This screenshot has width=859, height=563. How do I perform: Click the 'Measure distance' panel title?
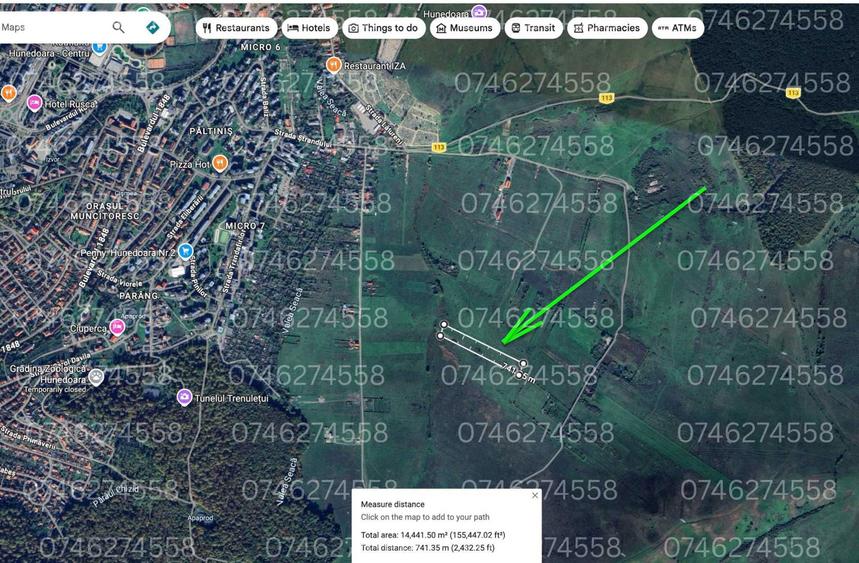[392, 504]
